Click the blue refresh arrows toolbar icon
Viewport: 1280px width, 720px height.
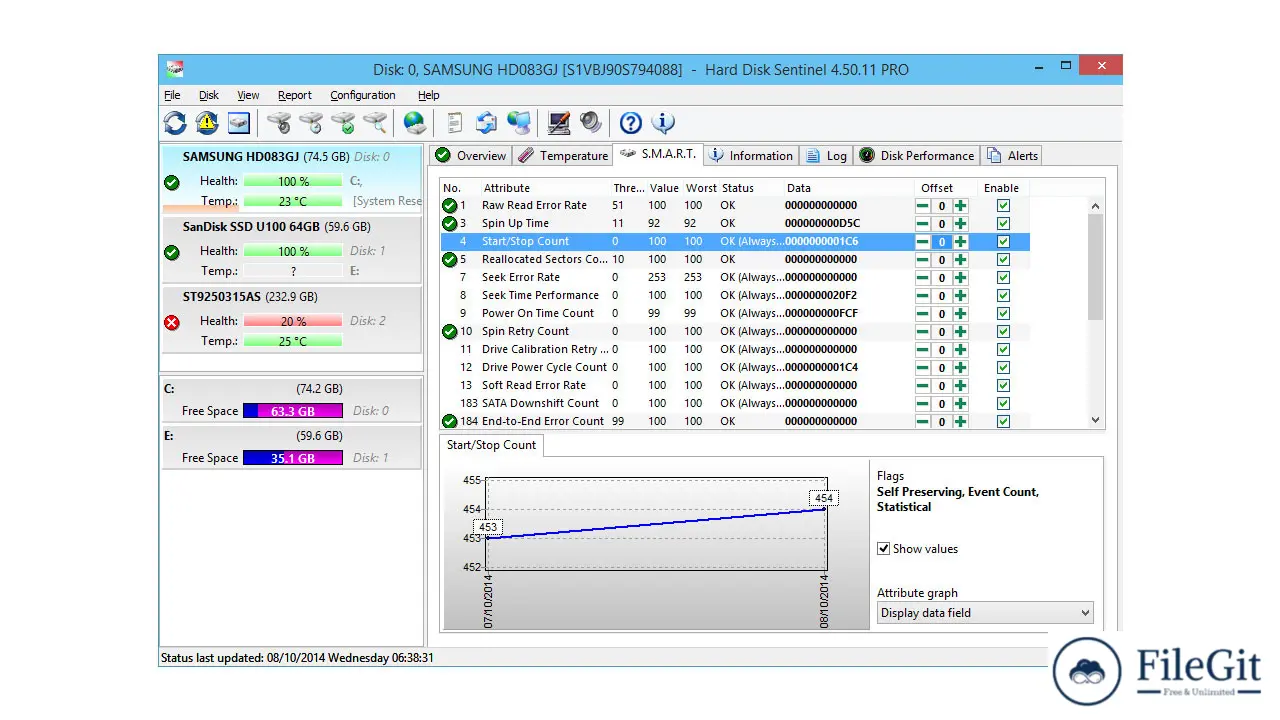(x=175, y=123)
